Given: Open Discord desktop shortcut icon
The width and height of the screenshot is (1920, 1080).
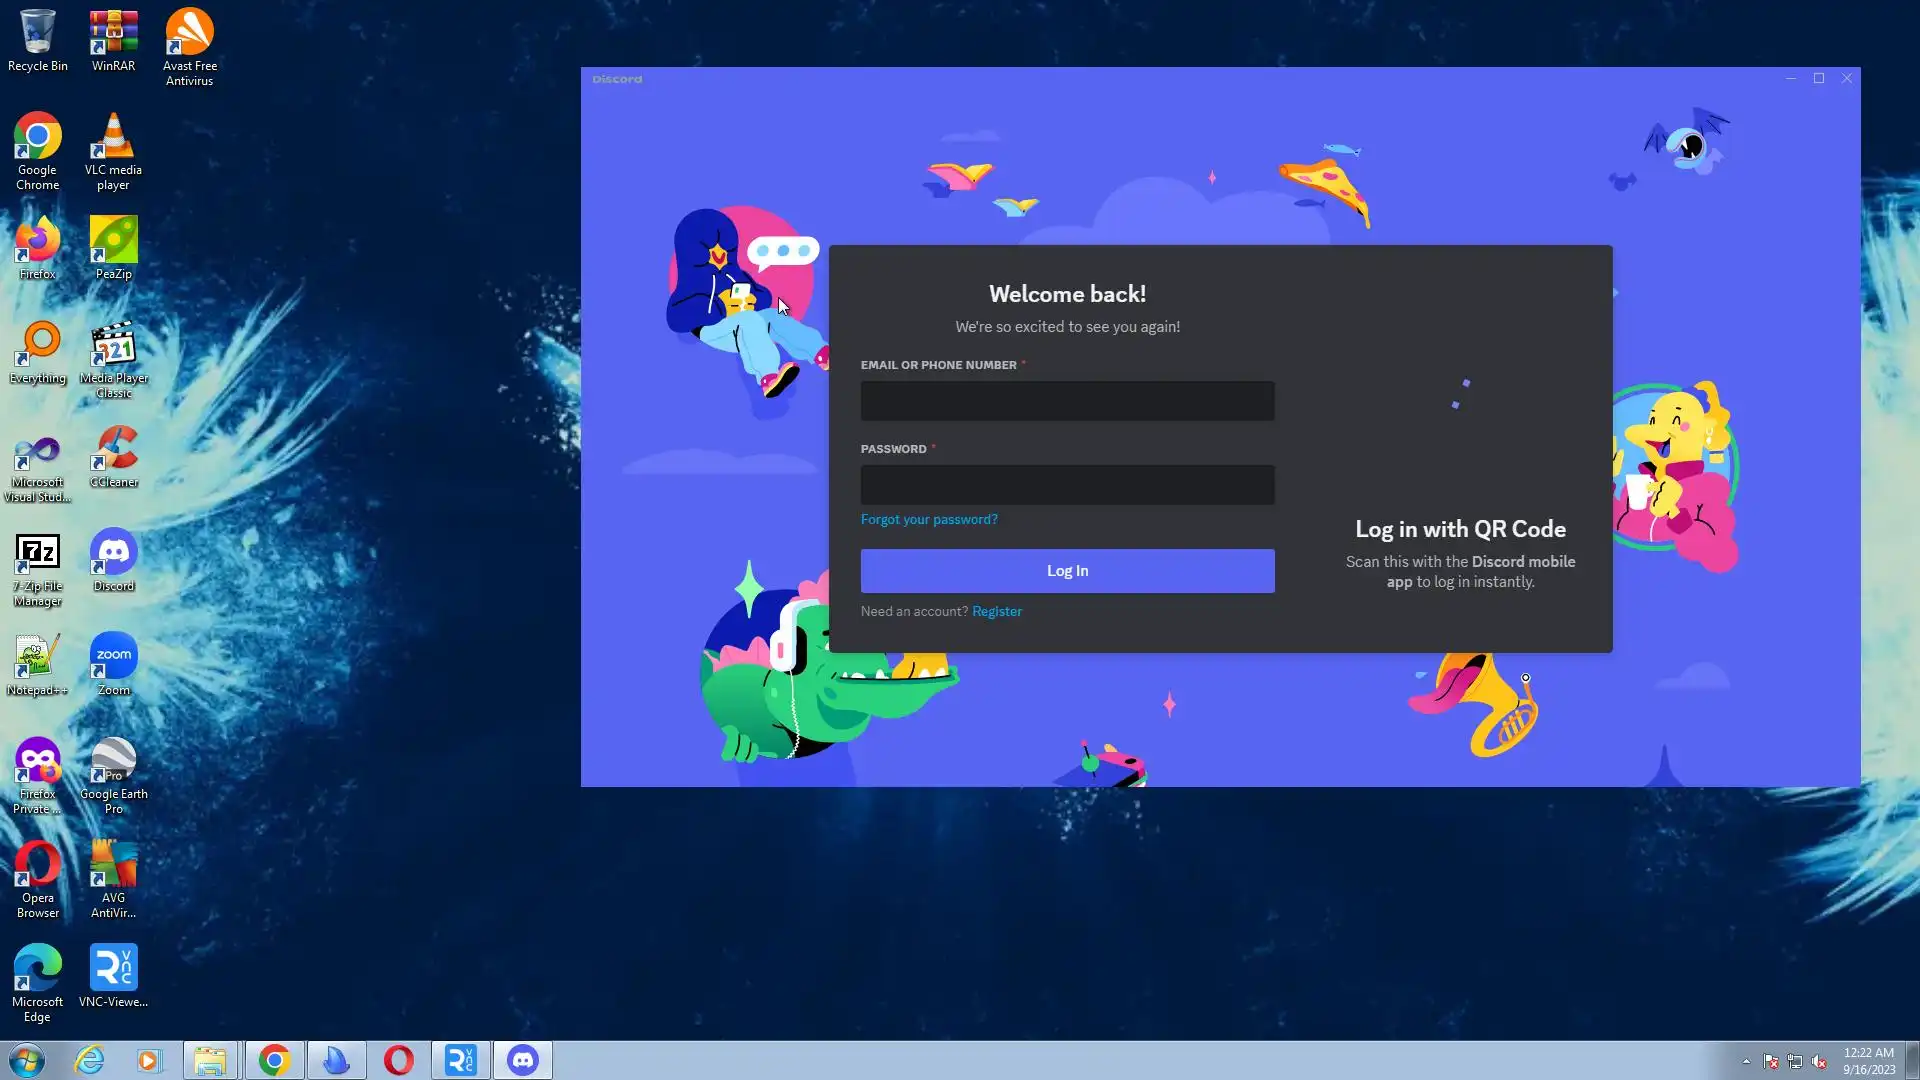Looking at the screenshot, I should pyautogui.click(x=113, y=560).
